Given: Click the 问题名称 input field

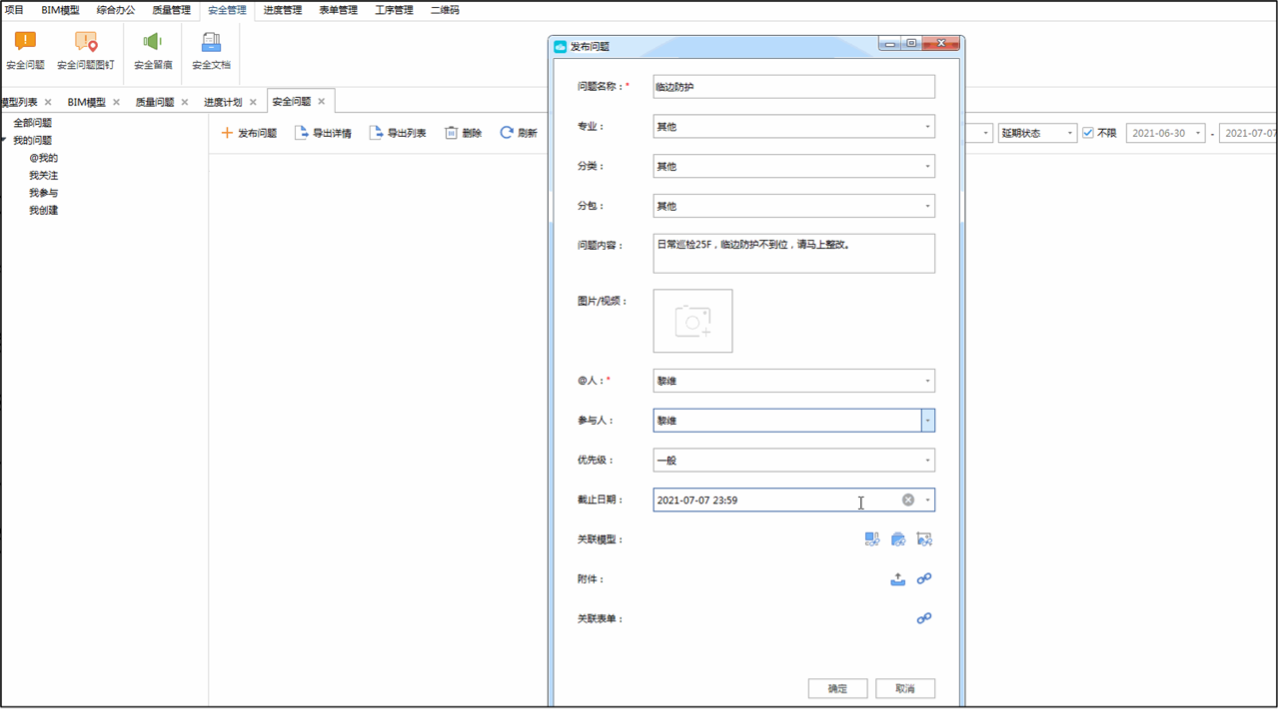Looking at the screenshot, I should tap(794, 87).
